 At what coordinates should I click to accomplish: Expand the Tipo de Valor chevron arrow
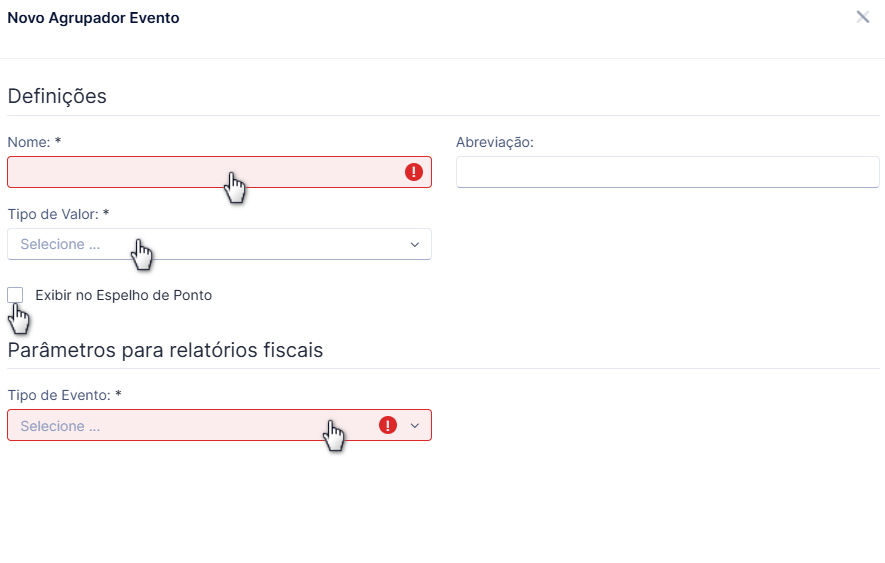pyautogui.click(x=415, y=245)
